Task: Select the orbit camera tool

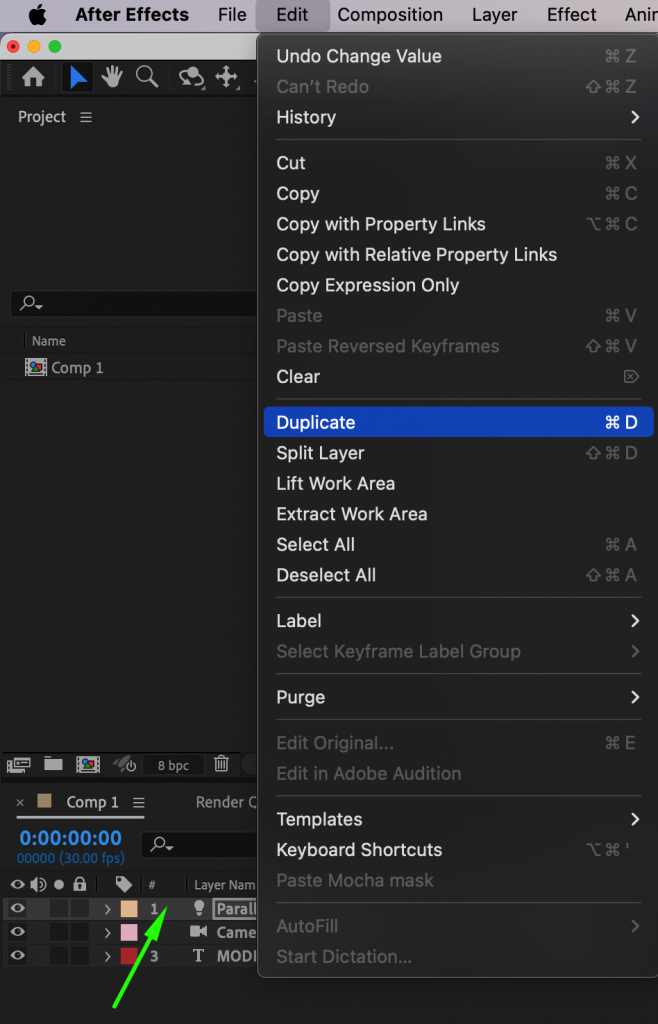Action: coord(192,77)
